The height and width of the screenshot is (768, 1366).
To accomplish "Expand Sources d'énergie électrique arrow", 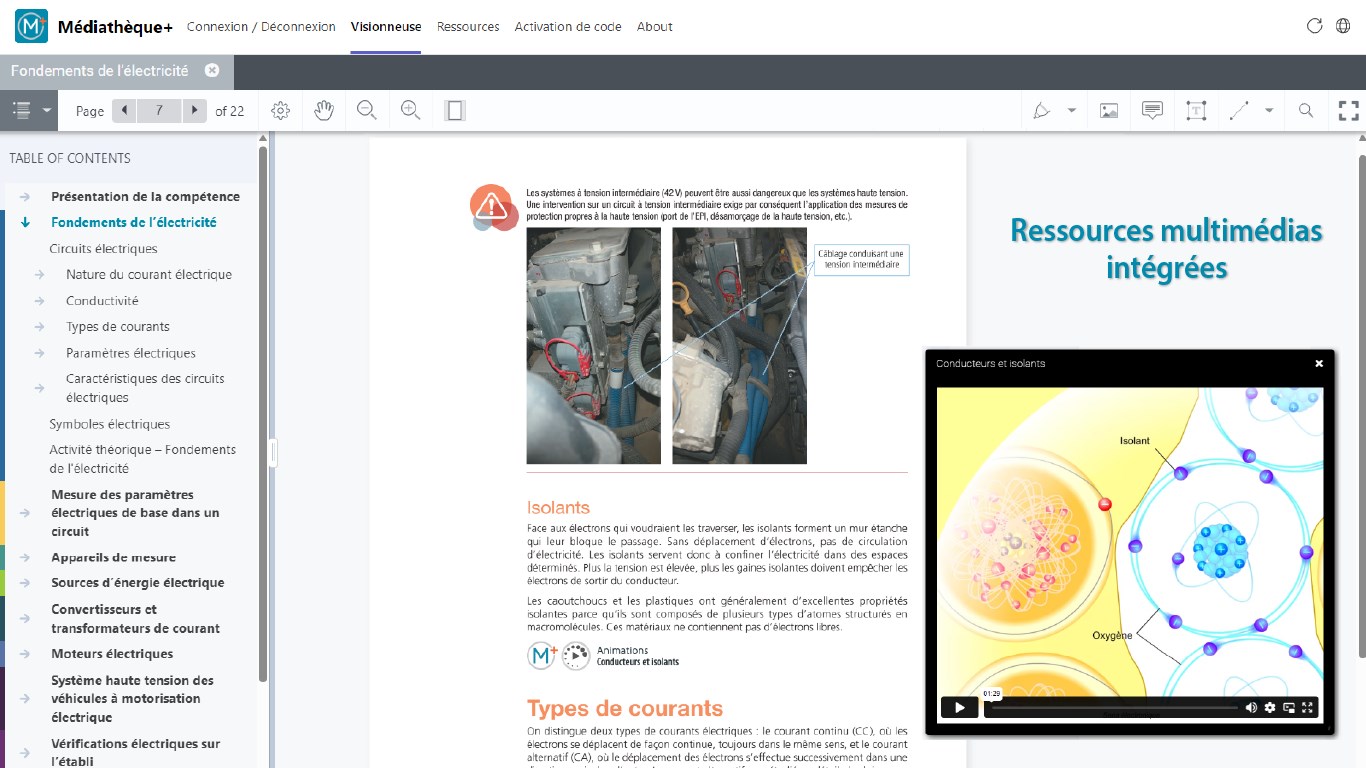I will [x=25, y=583].
